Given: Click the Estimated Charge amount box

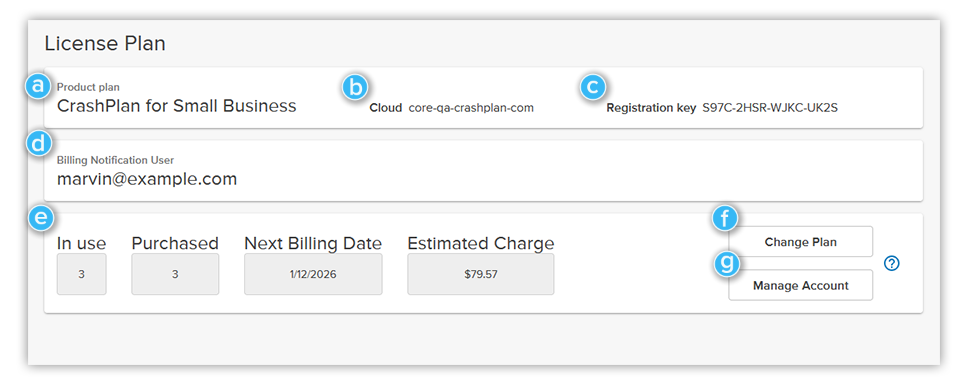Looking at the screenshot, I should pyautogui.click(x=481, y=274).
